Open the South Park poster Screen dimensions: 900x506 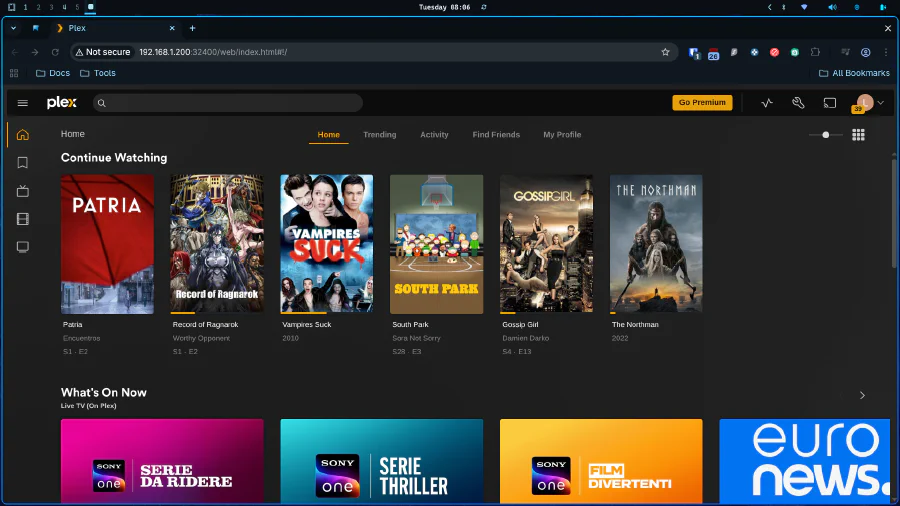point(436,244)
